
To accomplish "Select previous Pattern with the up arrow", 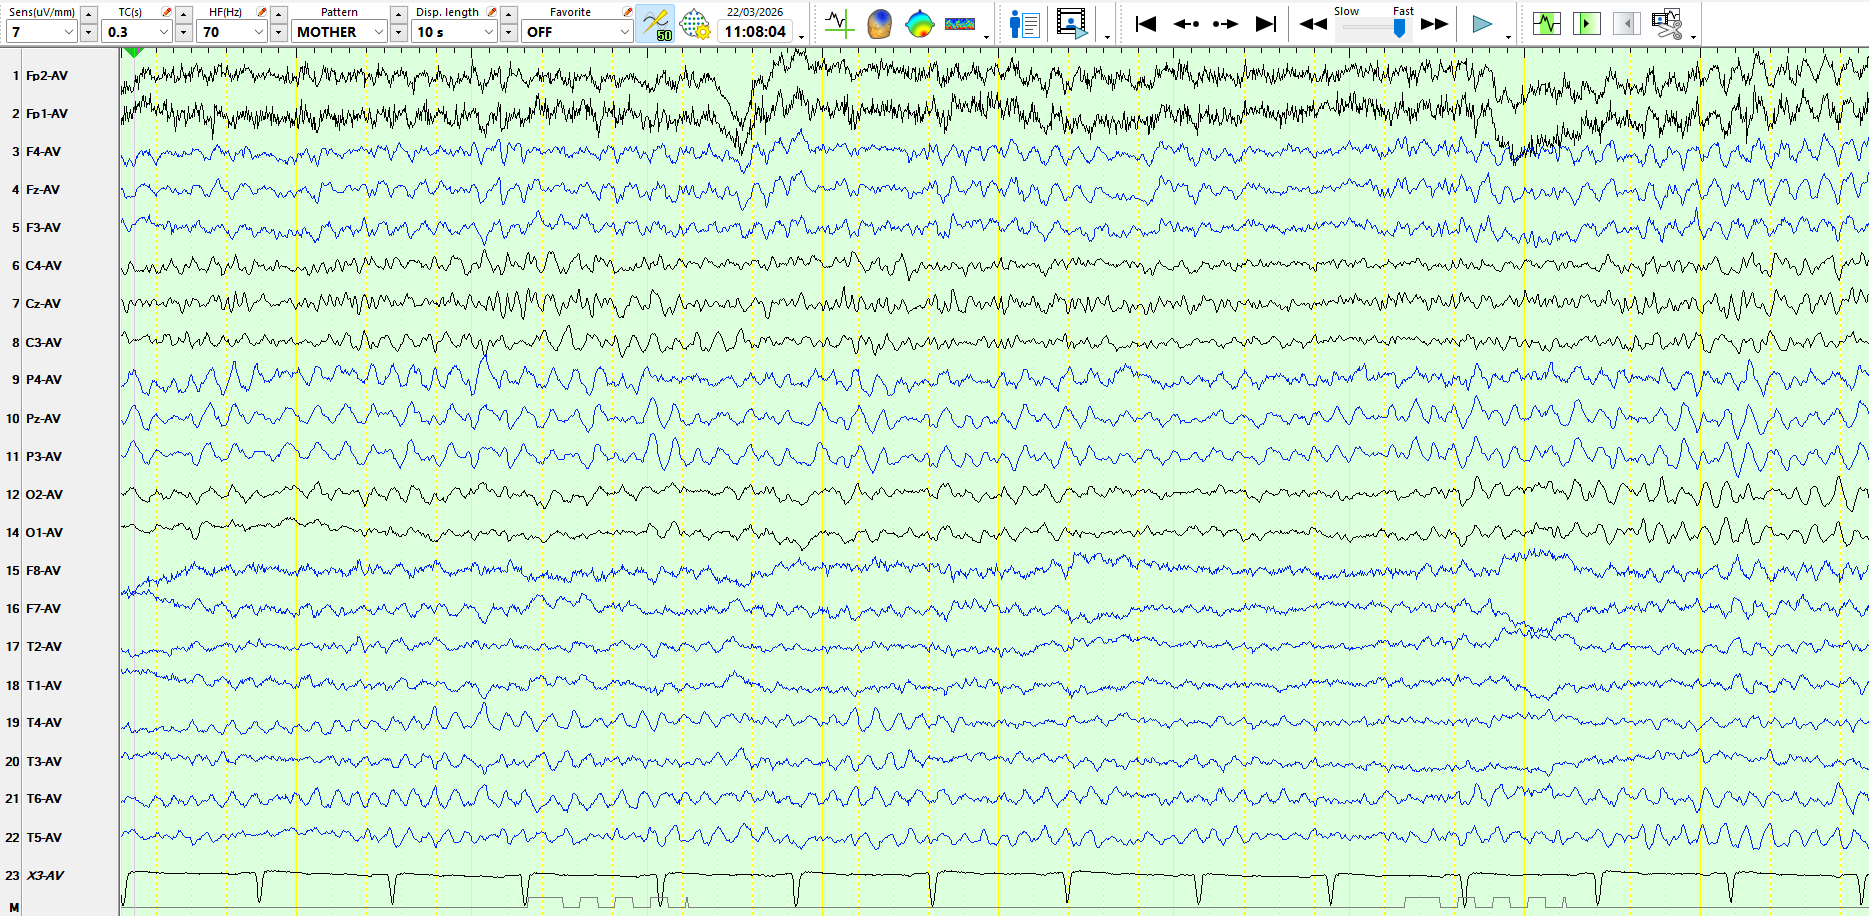I will point(399,14).
